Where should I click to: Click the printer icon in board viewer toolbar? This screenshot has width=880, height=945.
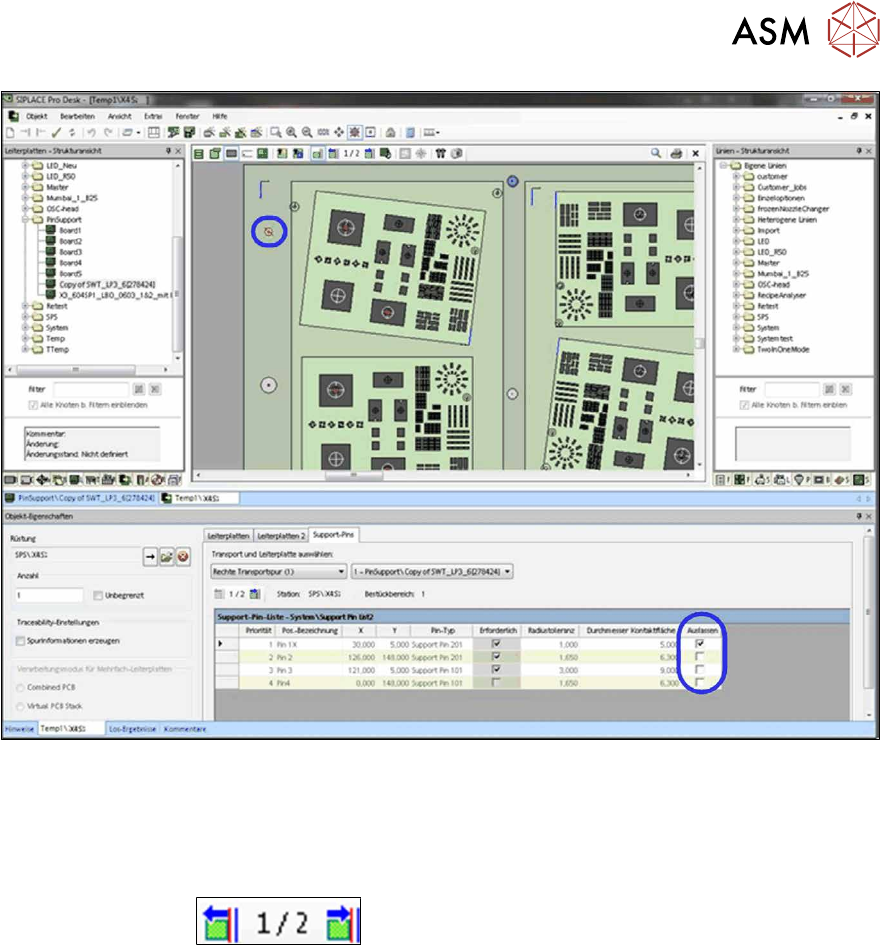click(676, 154)
